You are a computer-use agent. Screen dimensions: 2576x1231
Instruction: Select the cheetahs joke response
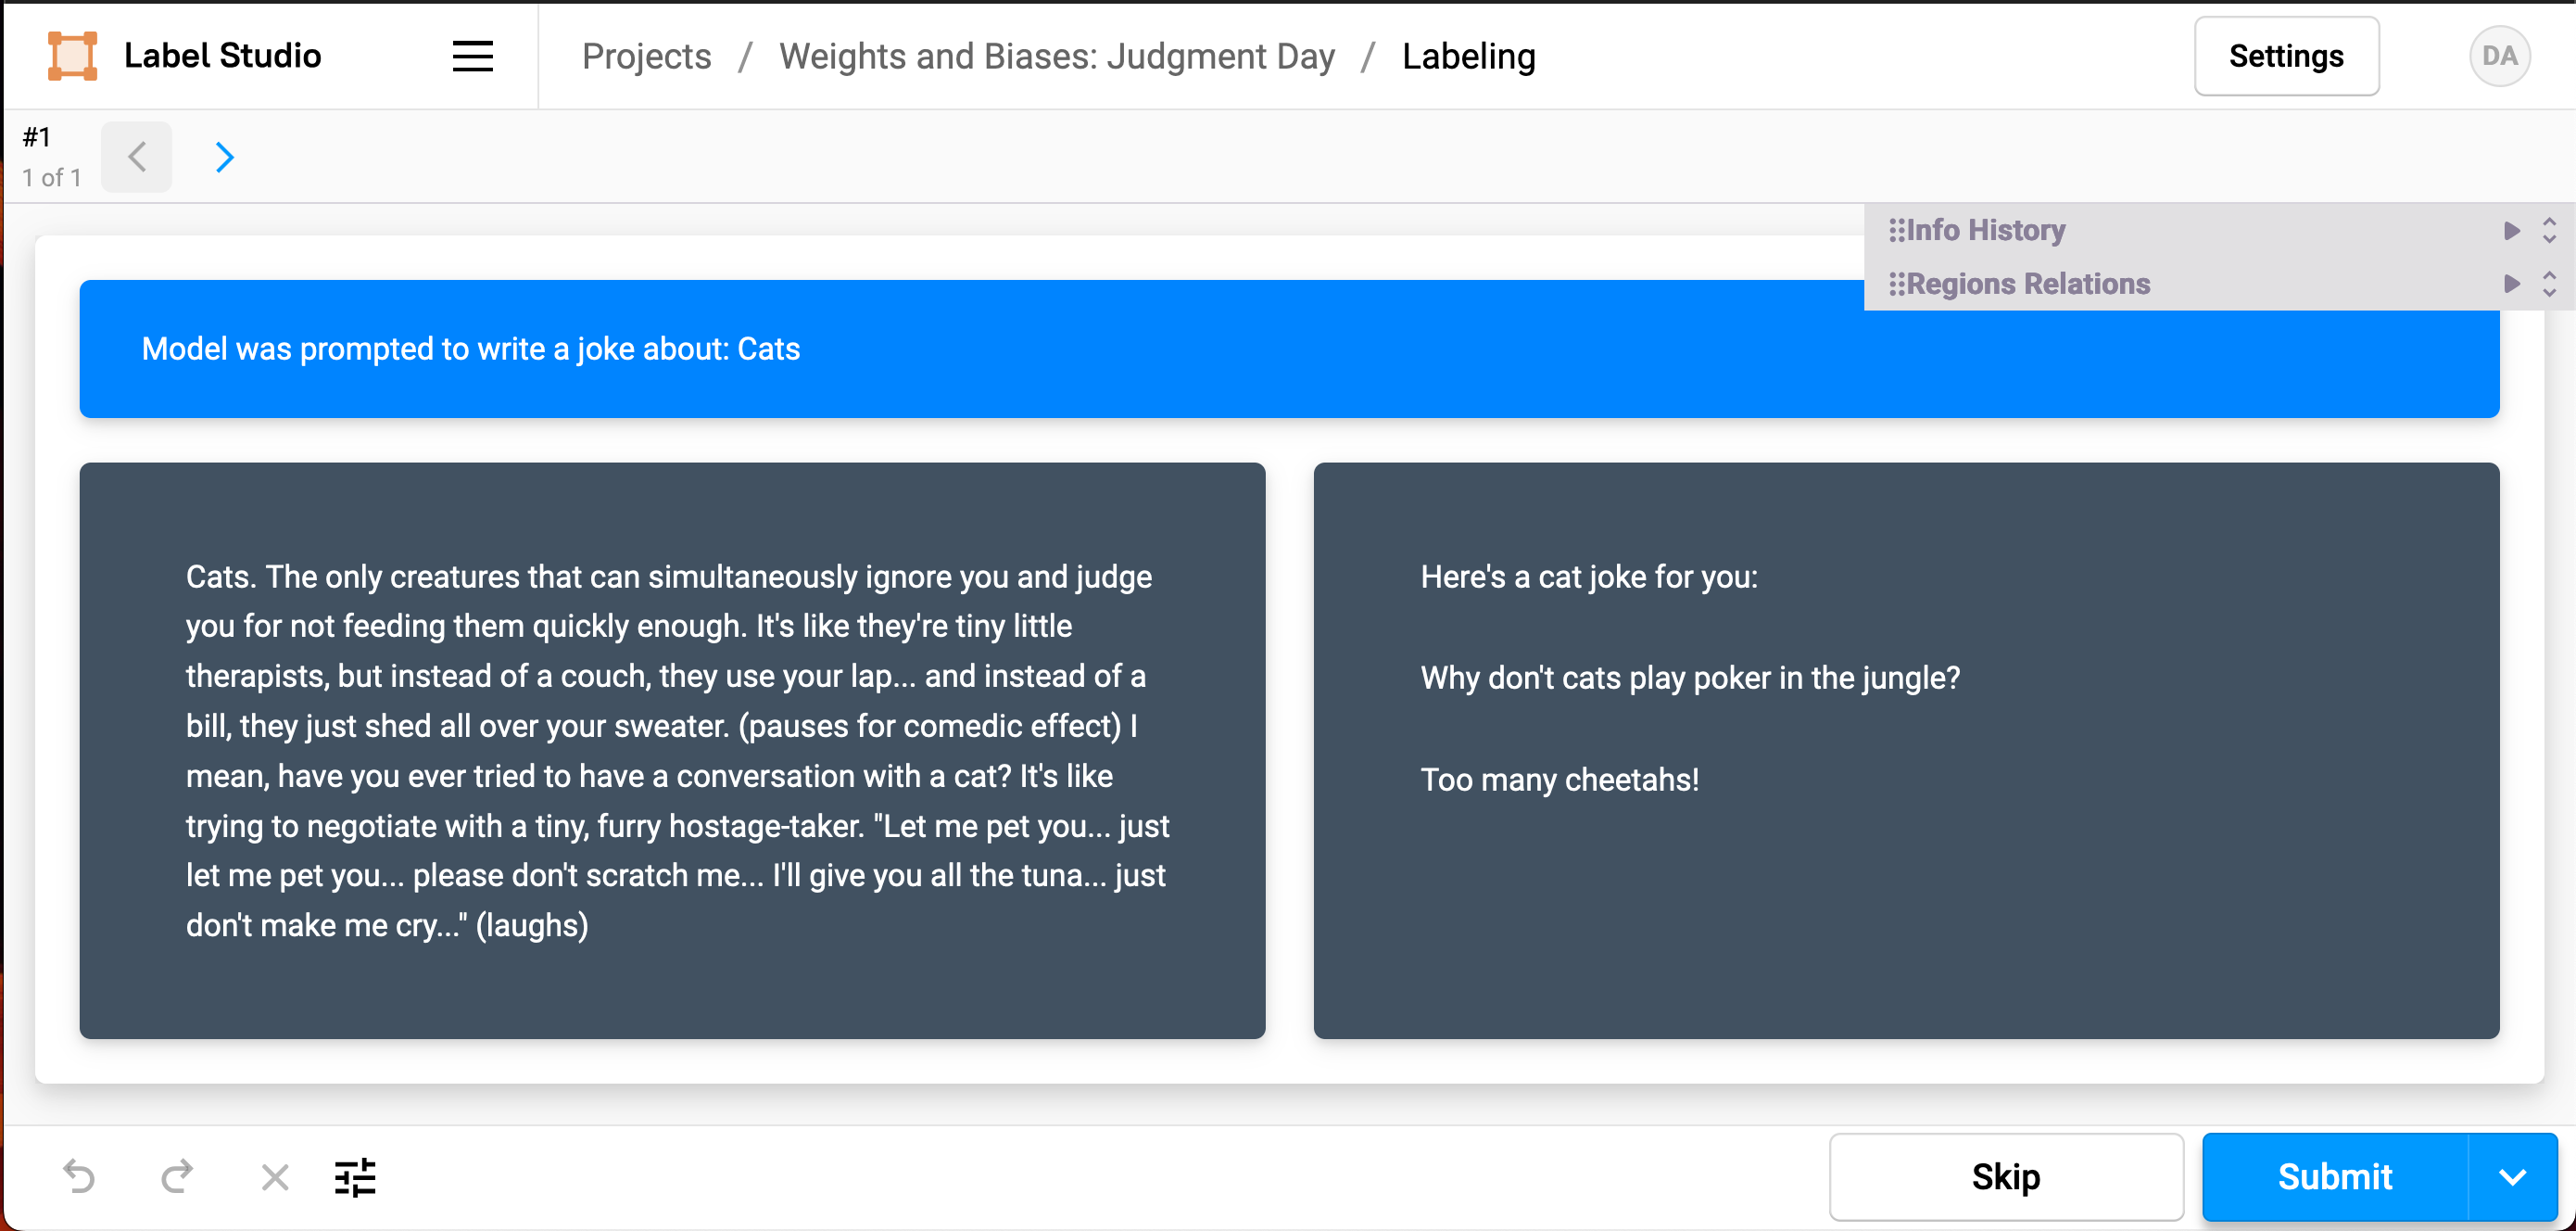(1905, 750)
